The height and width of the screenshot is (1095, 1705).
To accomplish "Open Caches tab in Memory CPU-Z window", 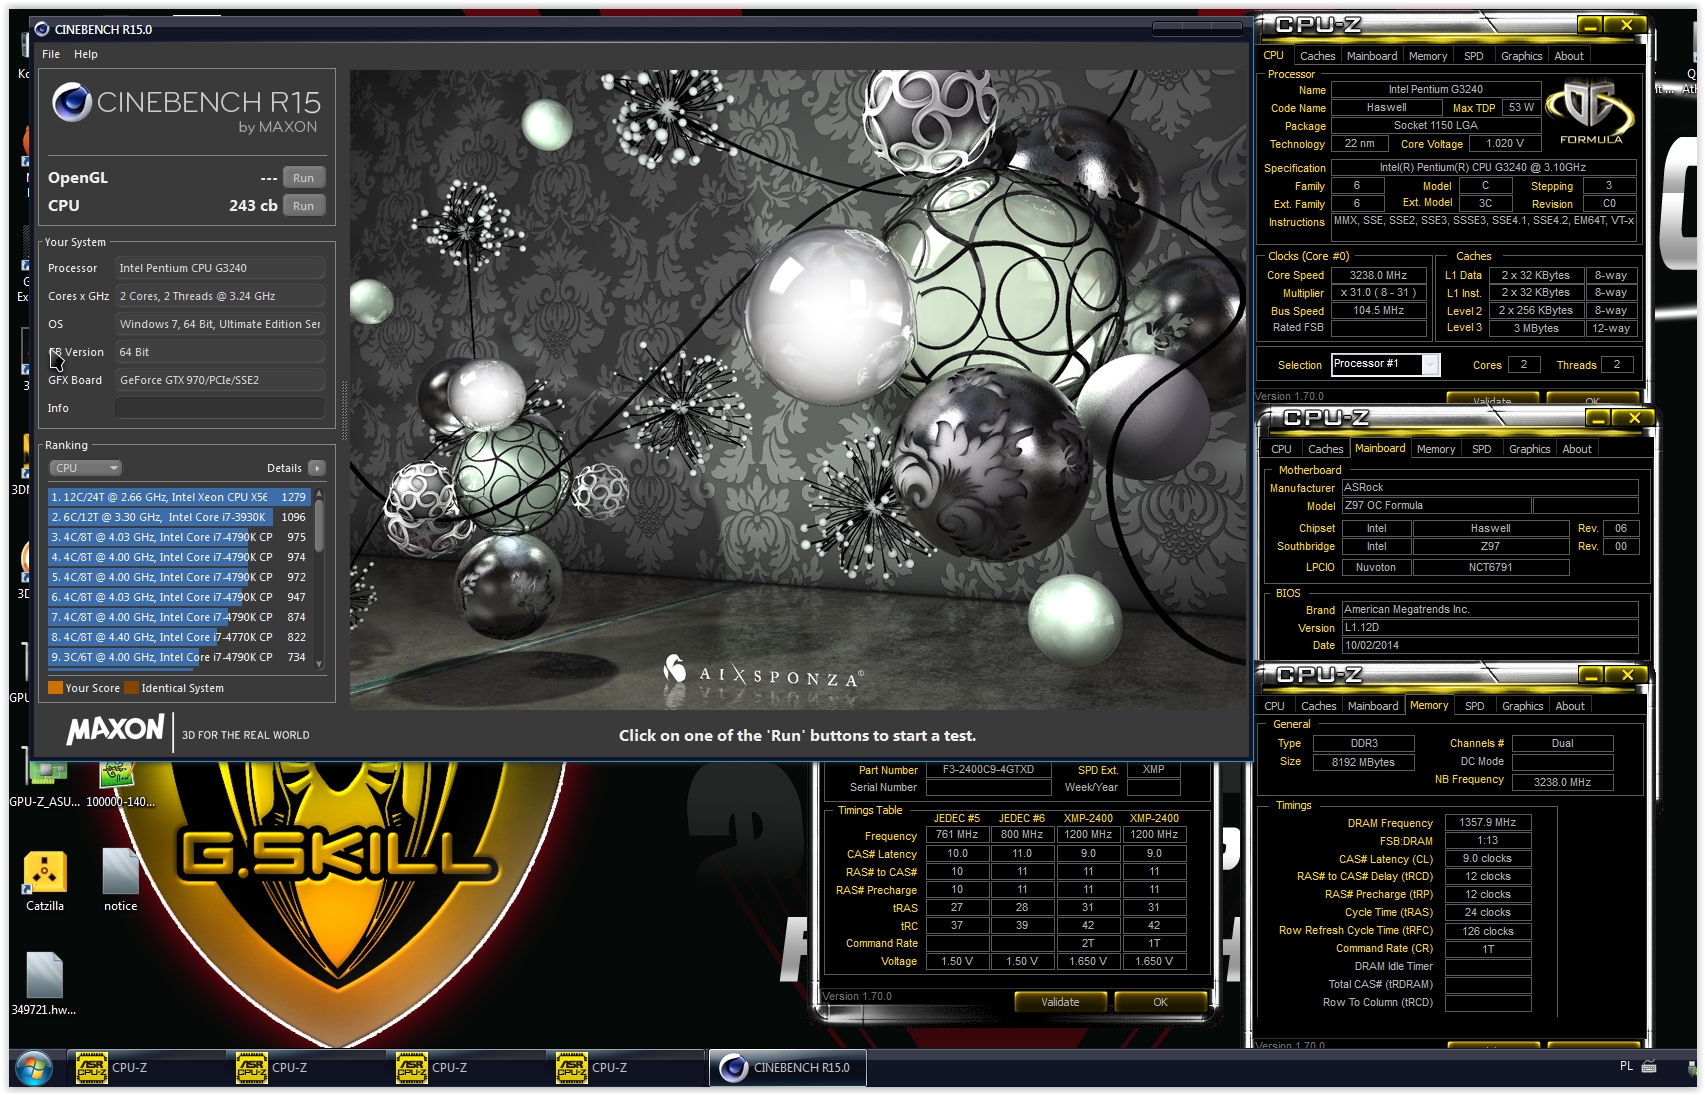I will click(x=1318, y=706).
